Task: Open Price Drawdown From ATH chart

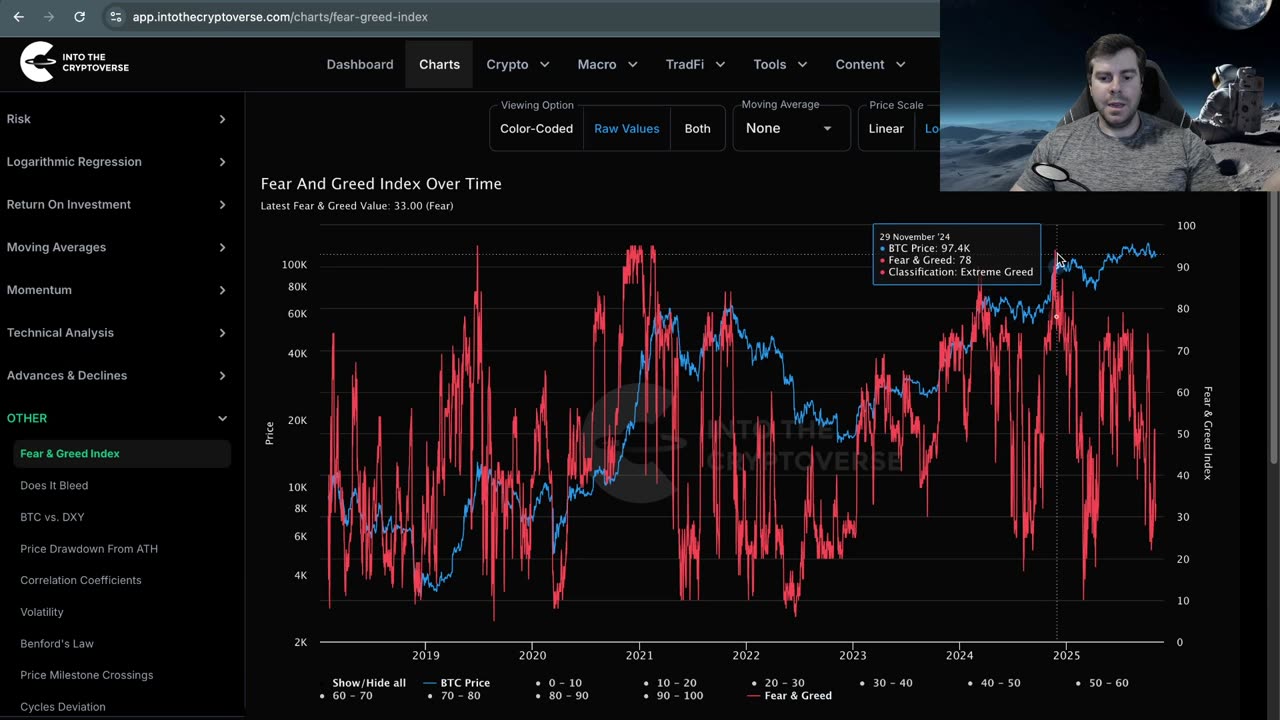Action: tap(89, 549)
